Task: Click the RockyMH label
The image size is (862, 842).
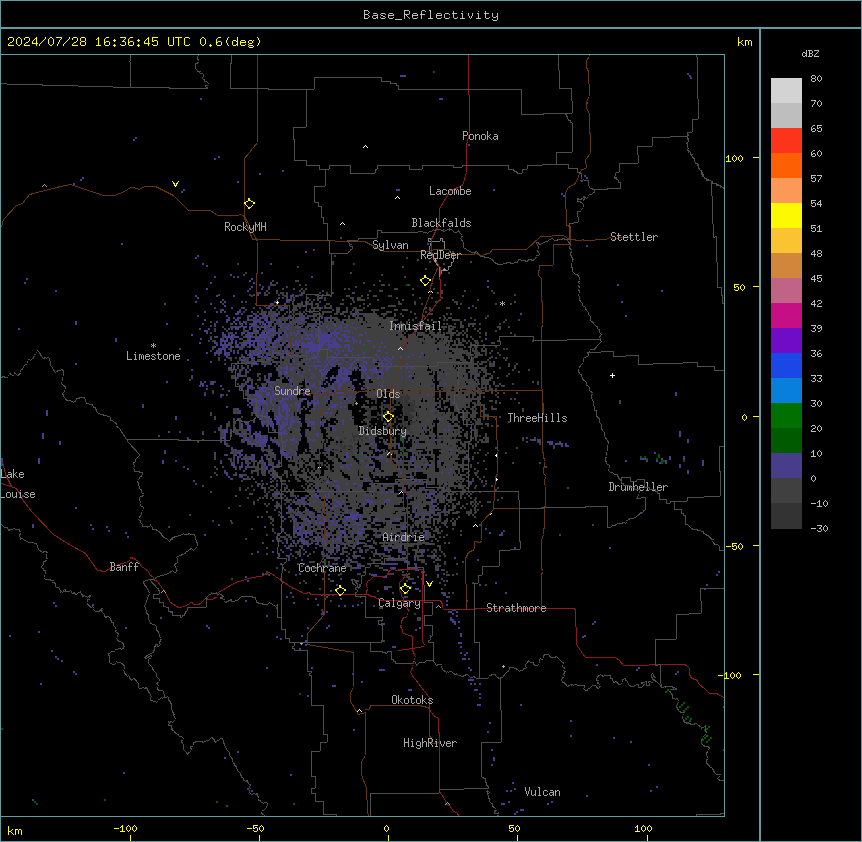Action: click(x=245, y=227)
